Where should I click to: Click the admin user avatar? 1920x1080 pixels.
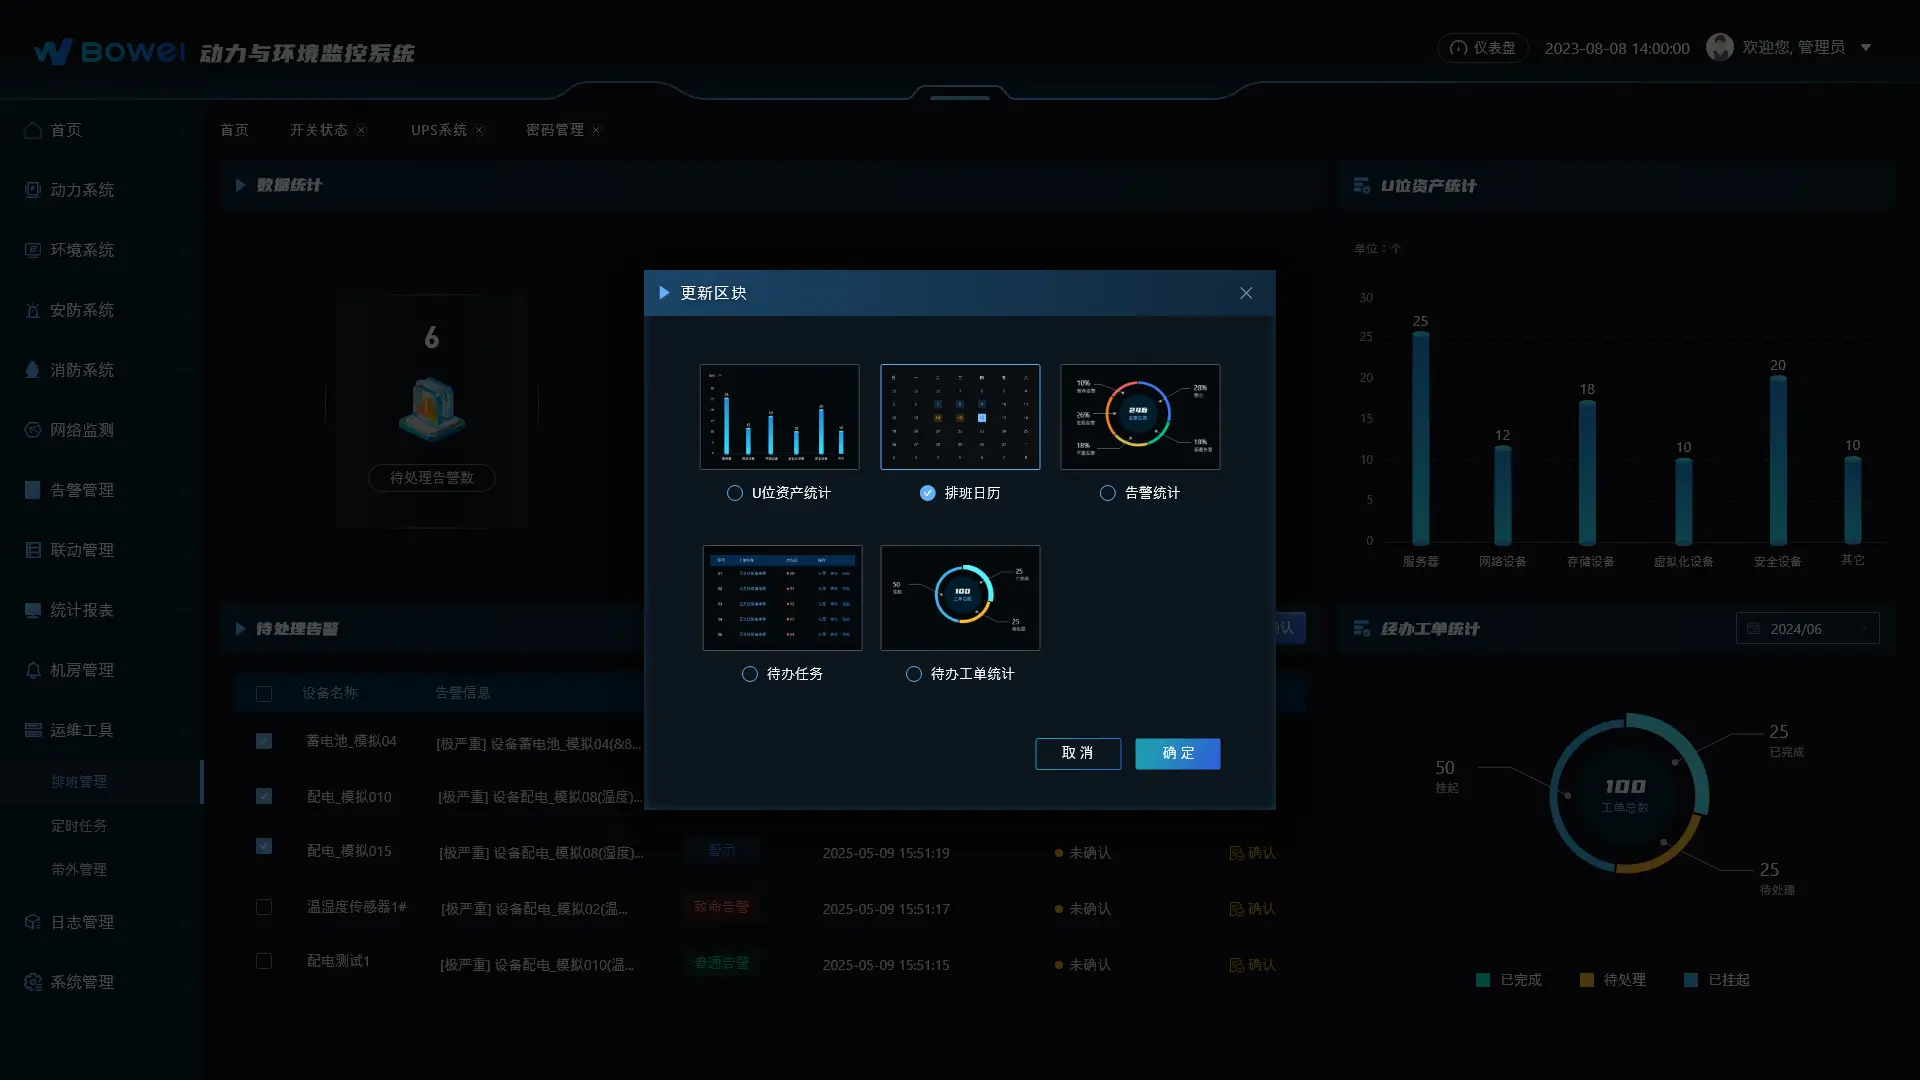(1719, 47)
